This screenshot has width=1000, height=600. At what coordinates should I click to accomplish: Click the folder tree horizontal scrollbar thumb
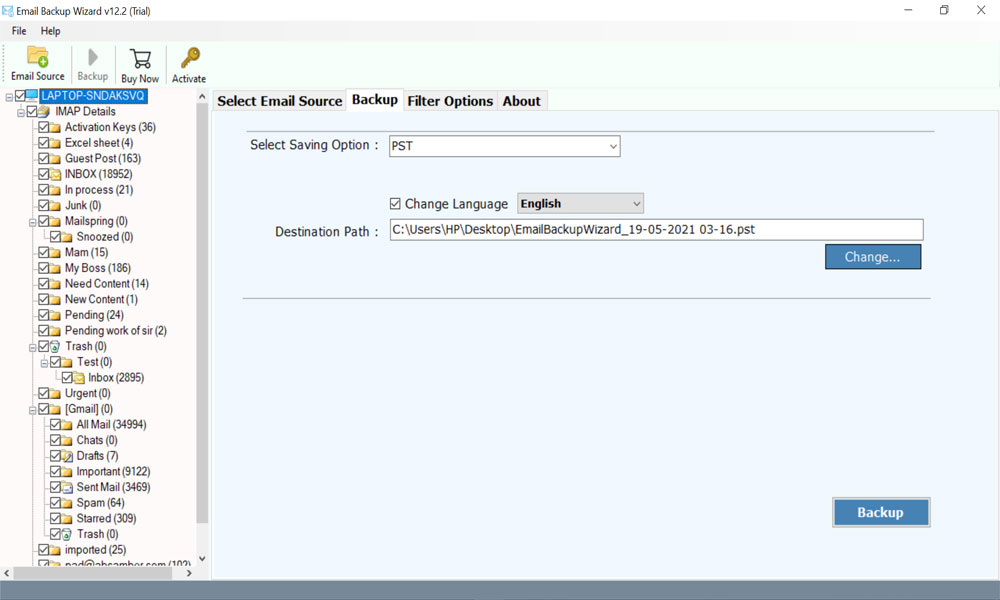[x=93, y=573]
